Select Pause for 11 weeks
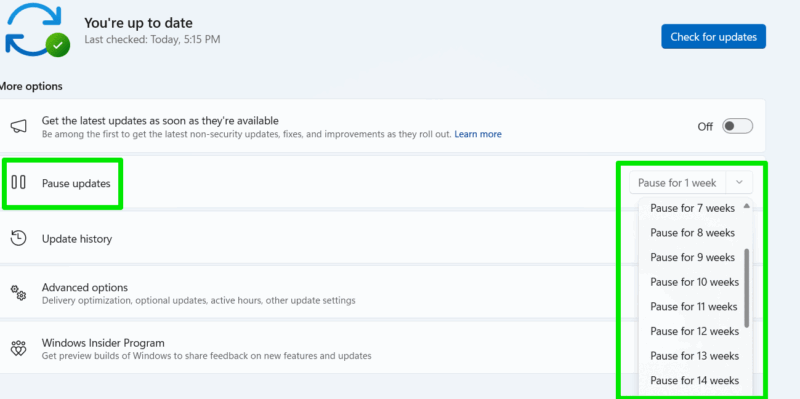Image resolution: width=800 pixels, height=399 pixels. [x=694, y=307]
